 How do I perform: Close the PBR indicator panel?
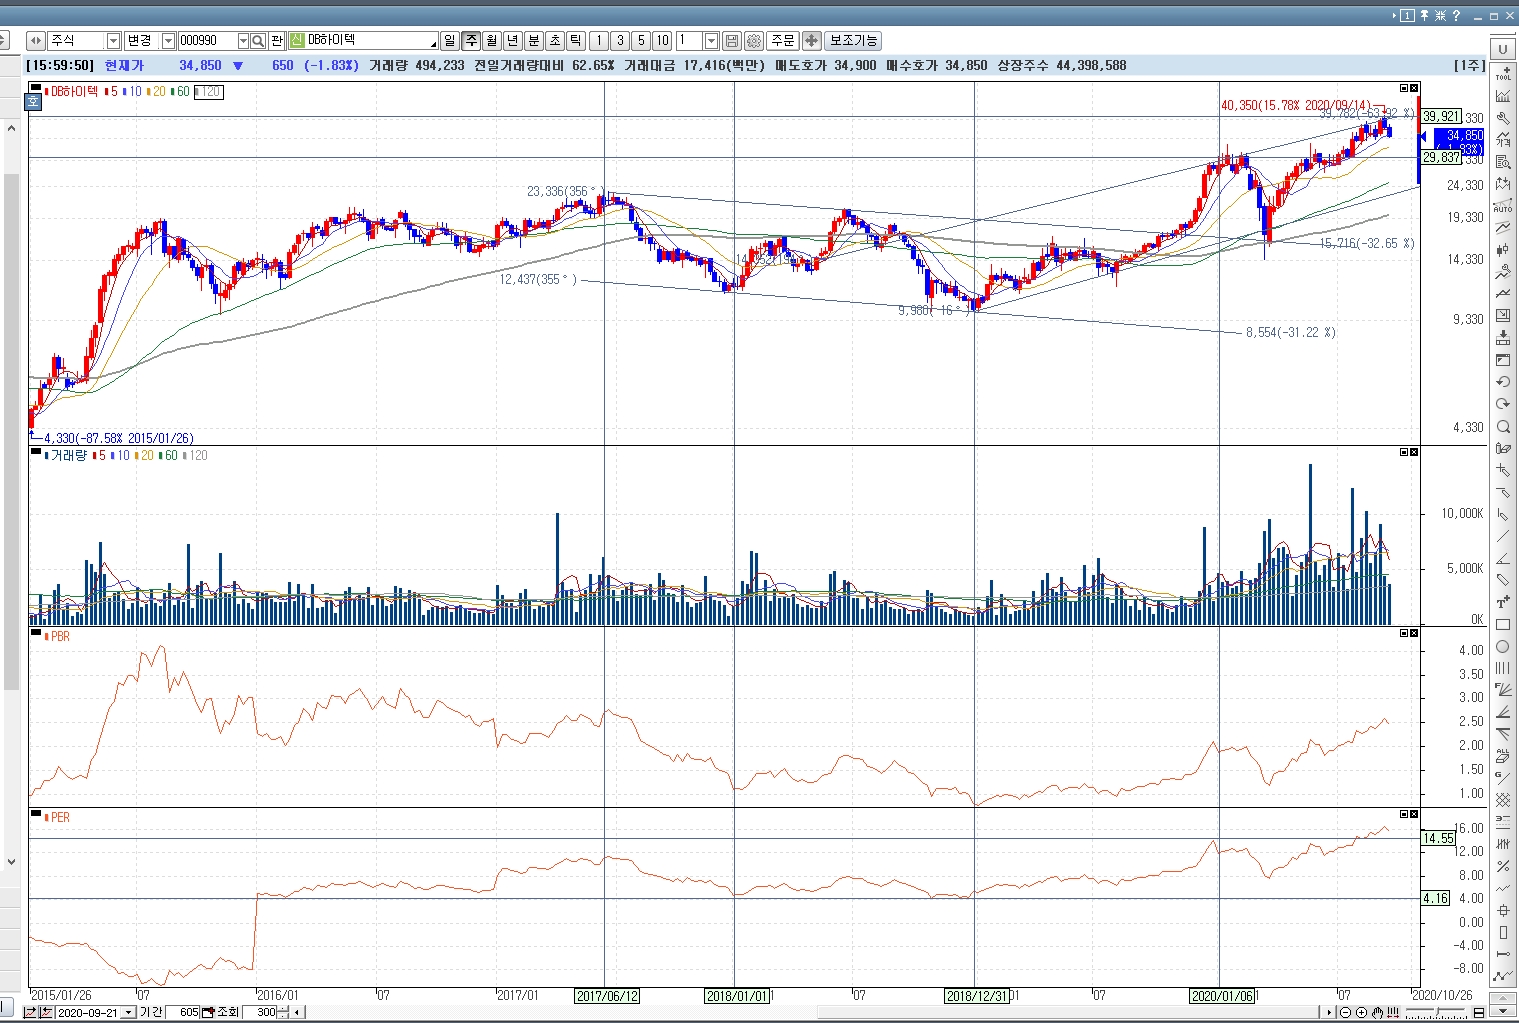point(1414,633)
